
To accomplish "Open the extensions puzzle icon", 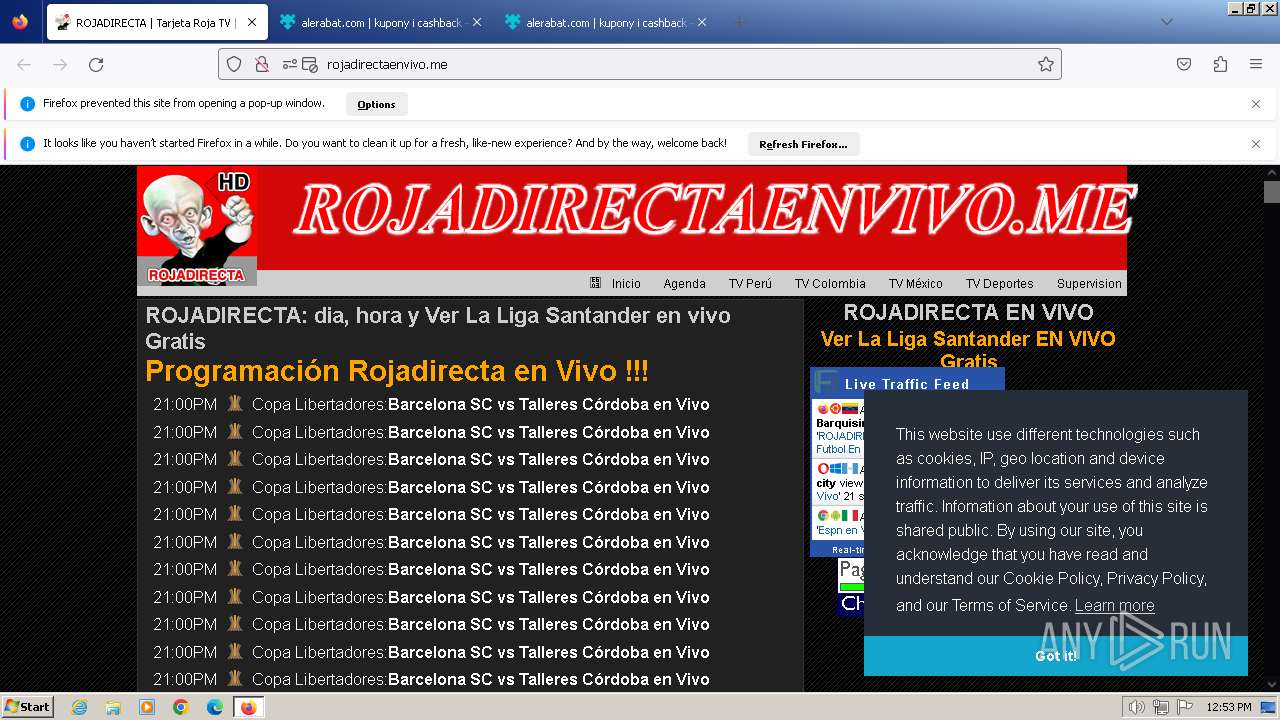I will (1220, 64).
